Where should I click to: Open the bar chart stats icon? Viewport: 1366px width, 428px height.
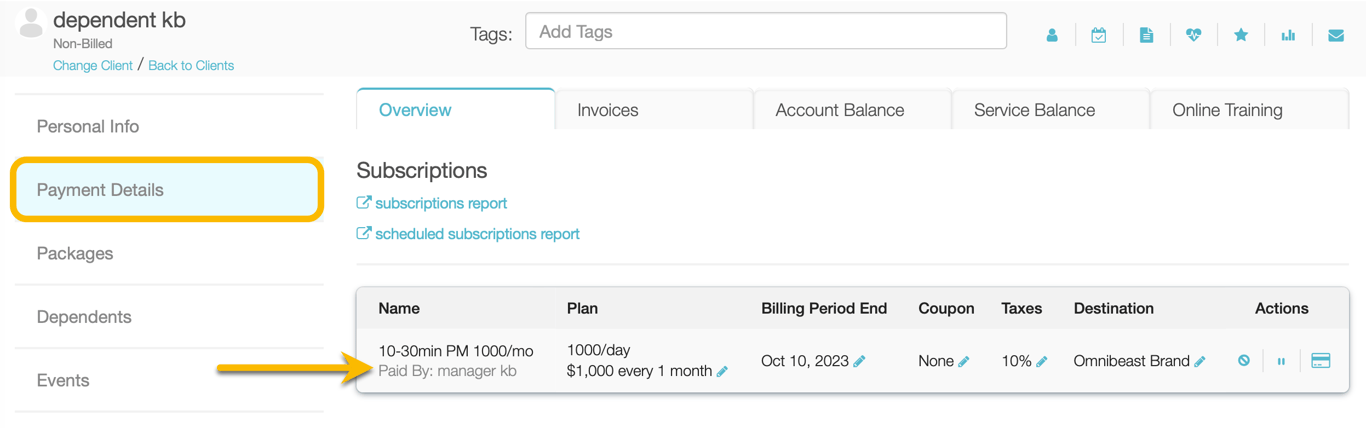point(1288,35)
